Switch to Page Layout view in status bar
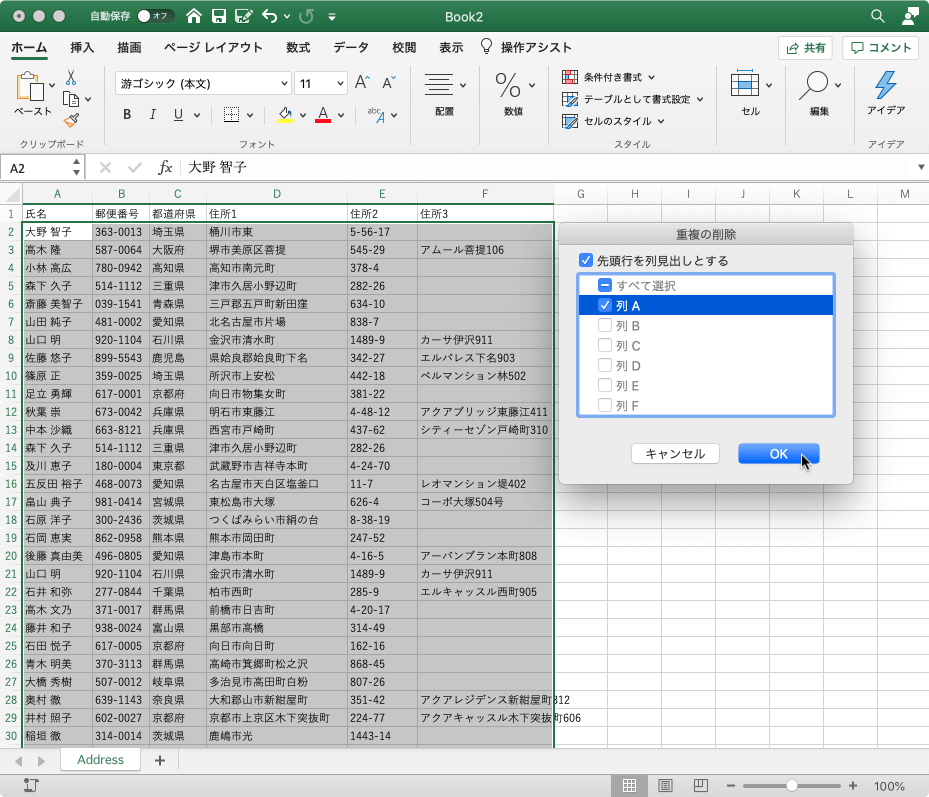The height and width of the screenshot is (797, 929). [665, 786]
